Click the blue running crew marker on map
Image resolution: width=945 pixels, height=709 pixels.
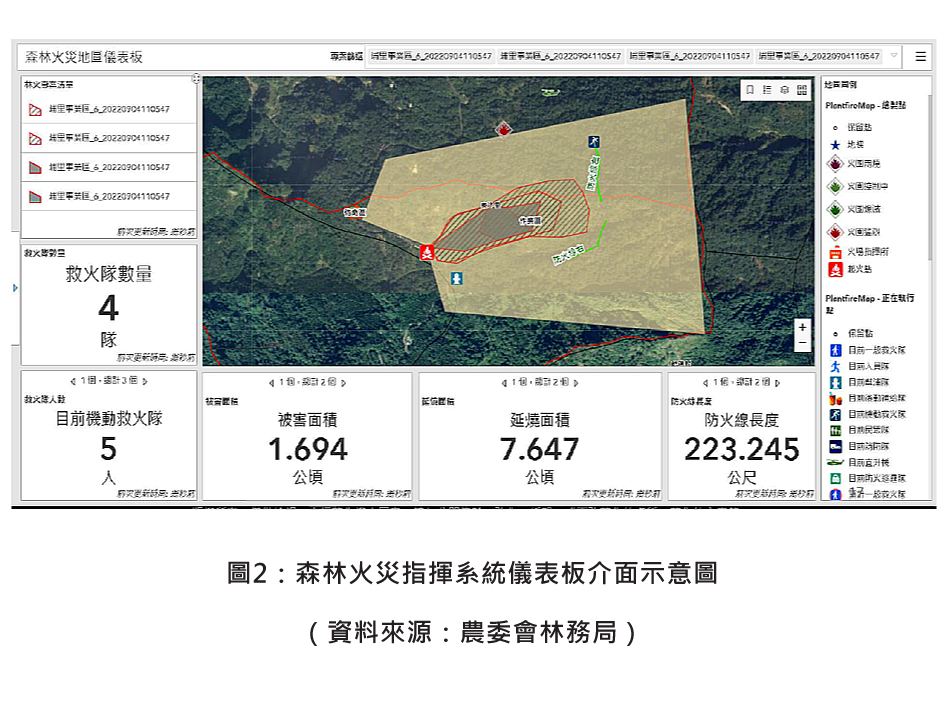click(593, 142)
